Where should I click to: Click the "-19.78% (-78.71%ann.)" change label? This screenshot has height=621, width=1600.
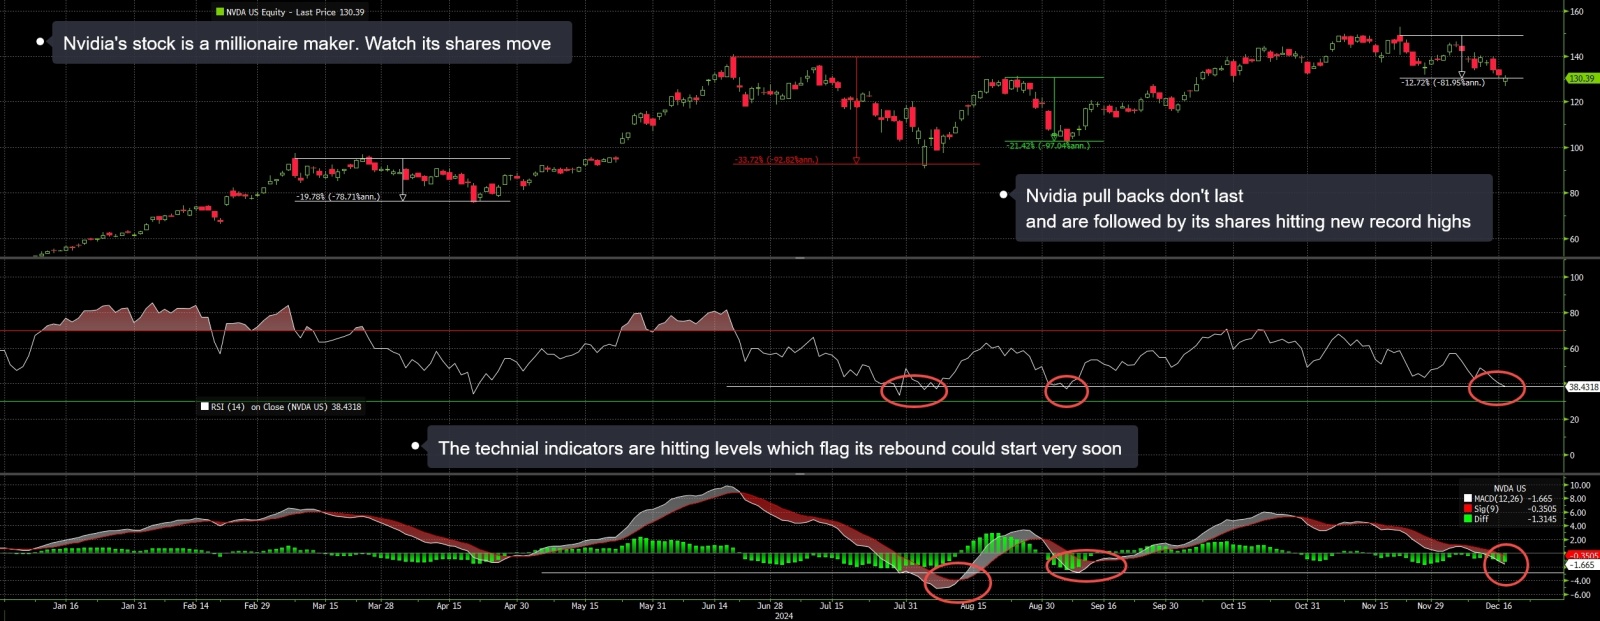(x=338, y=197)
